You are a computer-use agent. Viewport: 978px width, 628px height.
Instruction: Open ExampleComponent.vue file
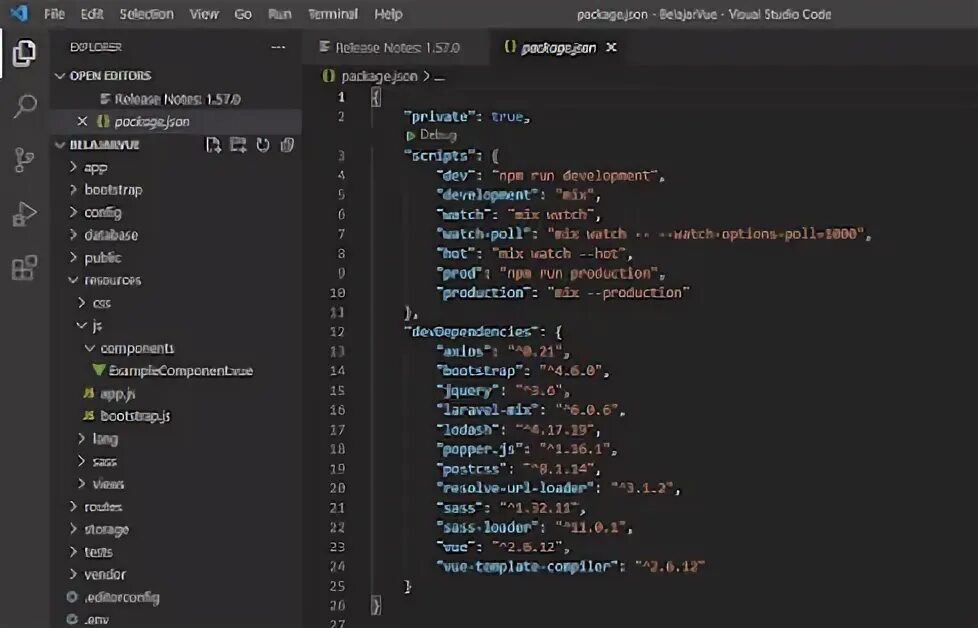[180, 370]
